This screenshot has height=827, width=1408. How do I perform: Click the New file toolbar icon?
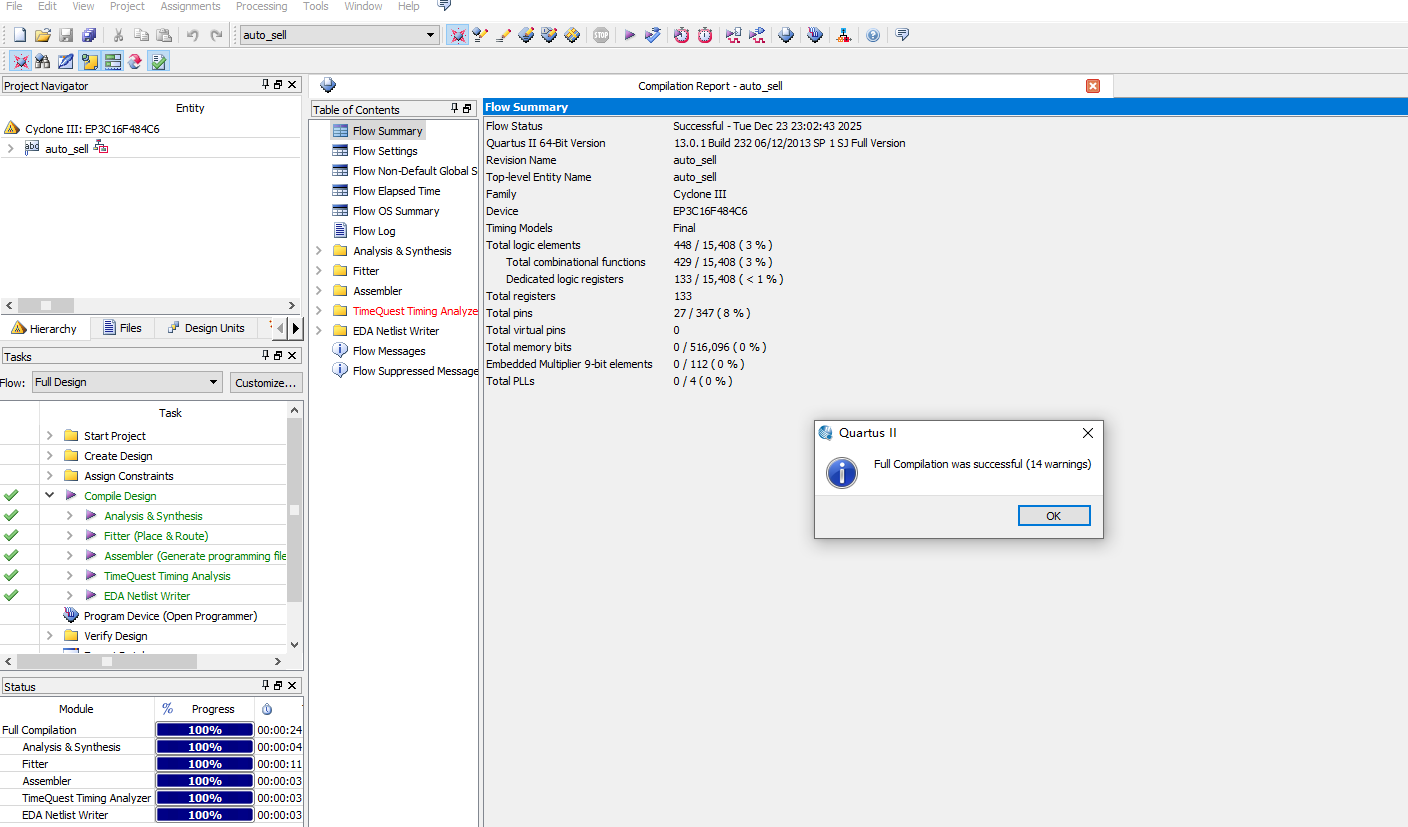click(19, 35)
